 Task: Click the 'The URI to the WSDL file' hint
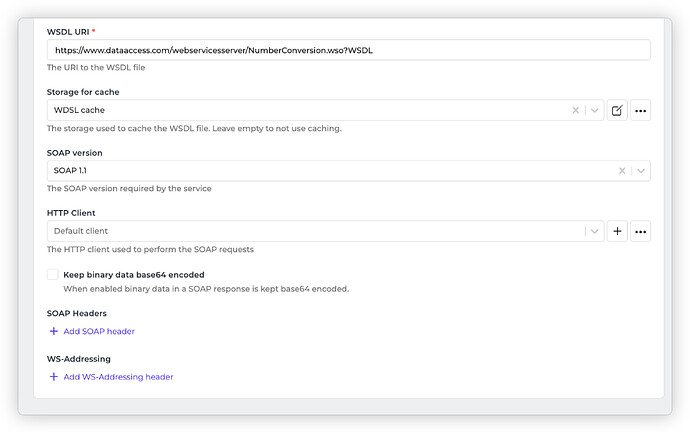[96, 68]
